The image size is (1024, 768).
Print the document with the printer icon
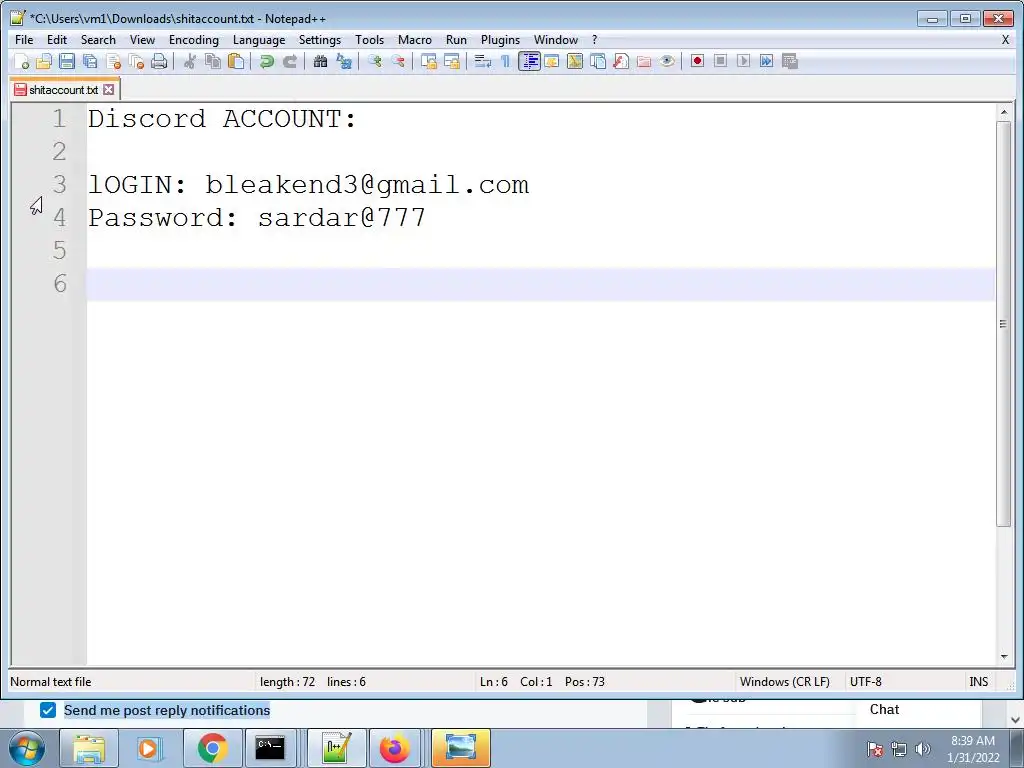click(x=159, y=61)
